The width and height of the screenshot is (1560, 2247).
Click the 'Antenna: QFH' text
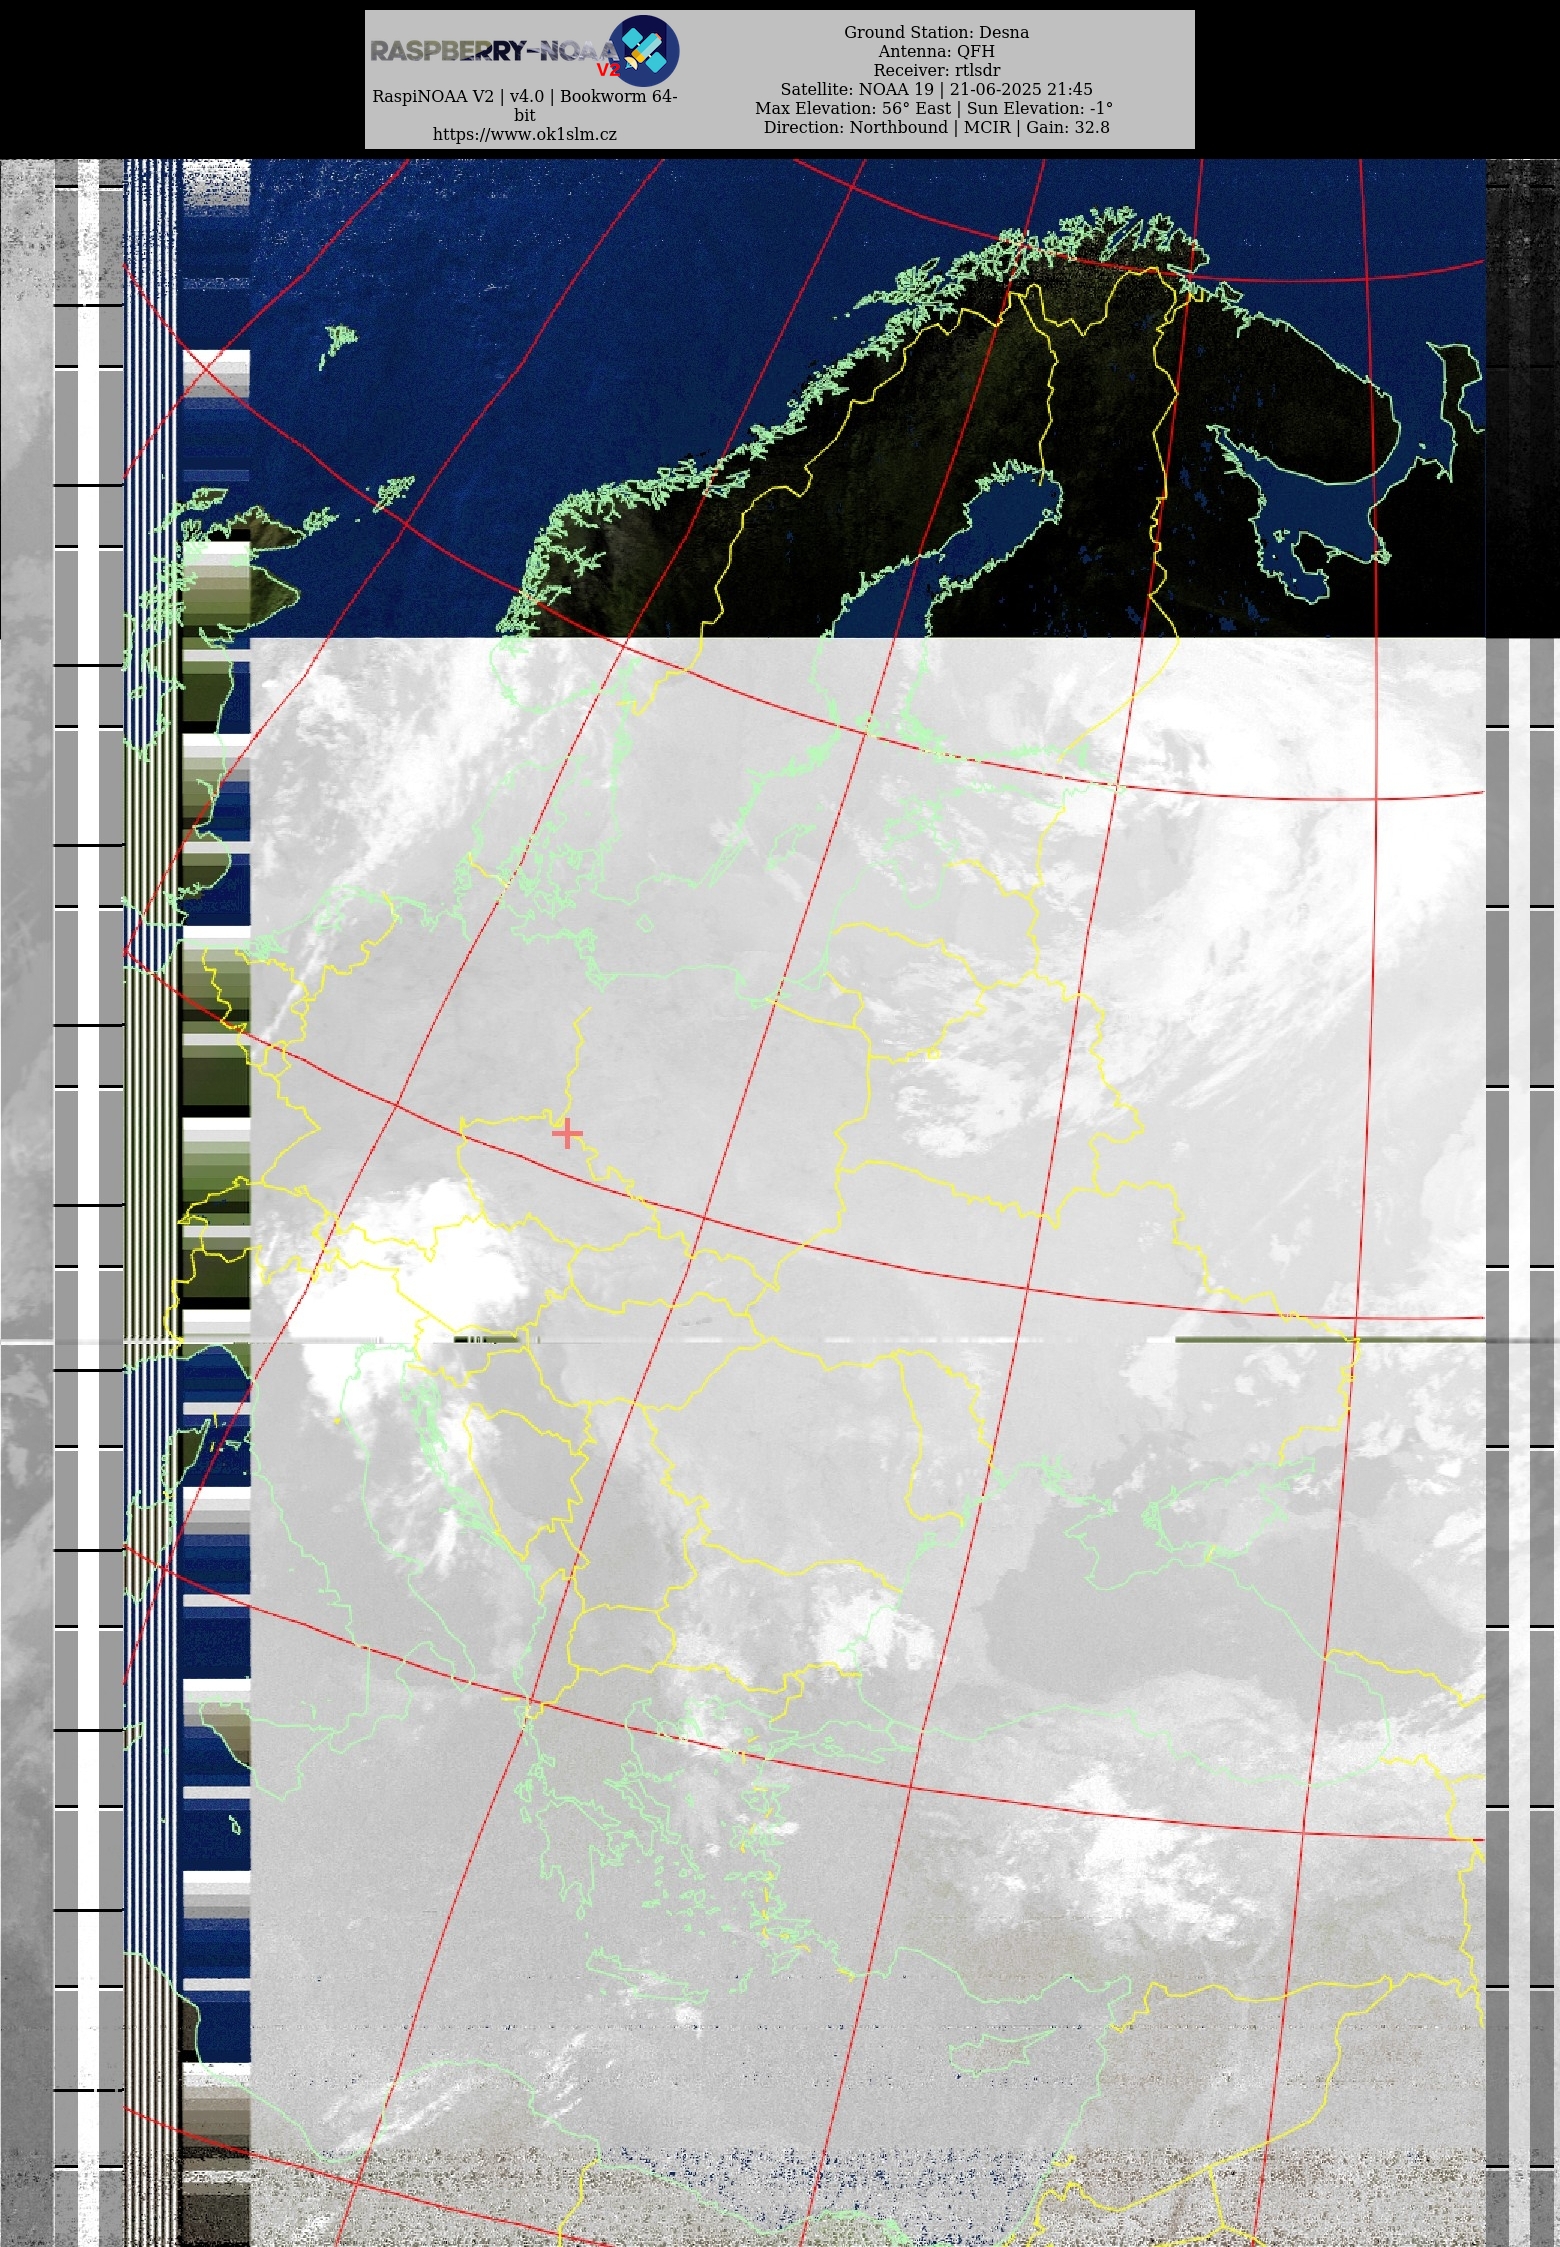pos(936,51)
